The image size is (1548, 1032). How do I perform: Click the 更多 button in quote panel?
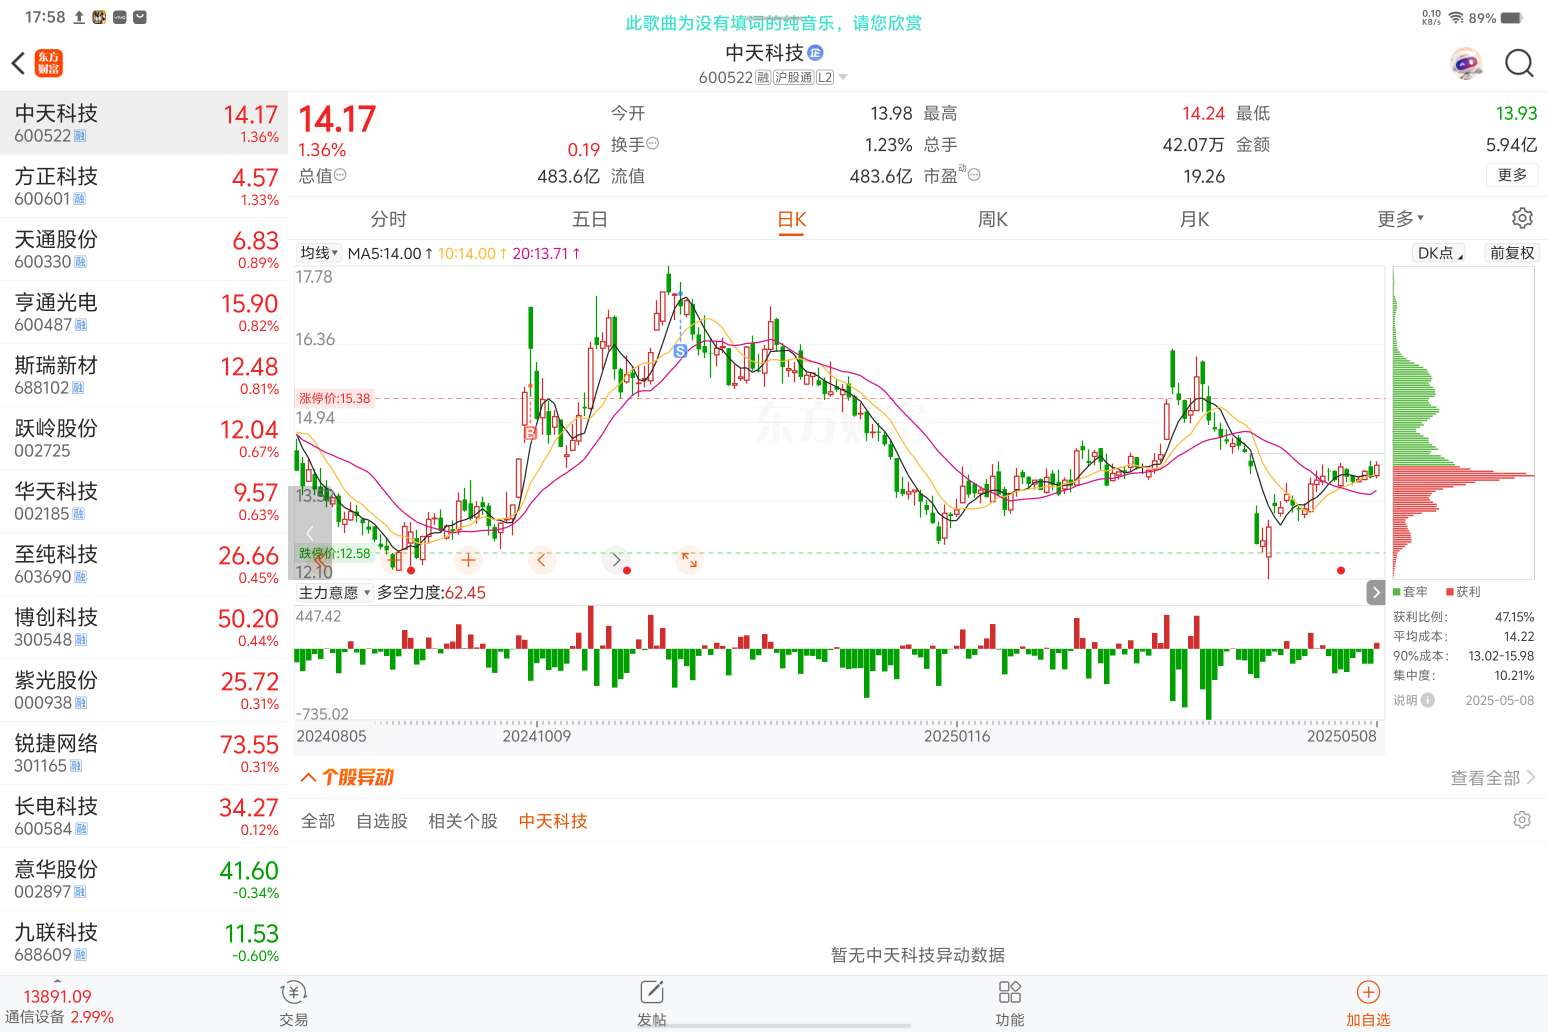(x=1512, y=175)
